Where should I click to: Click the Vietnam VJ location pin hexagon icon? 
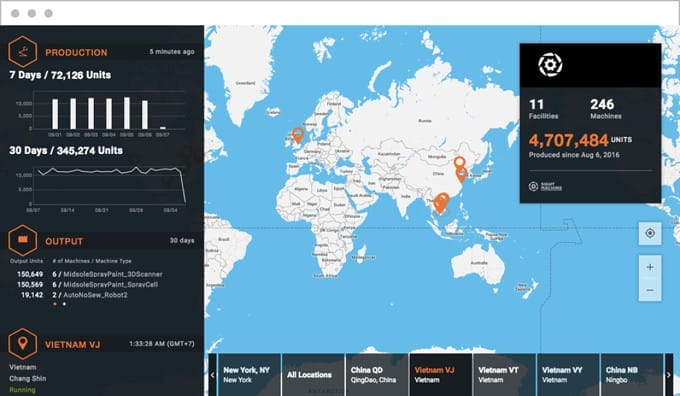point(23,344)
